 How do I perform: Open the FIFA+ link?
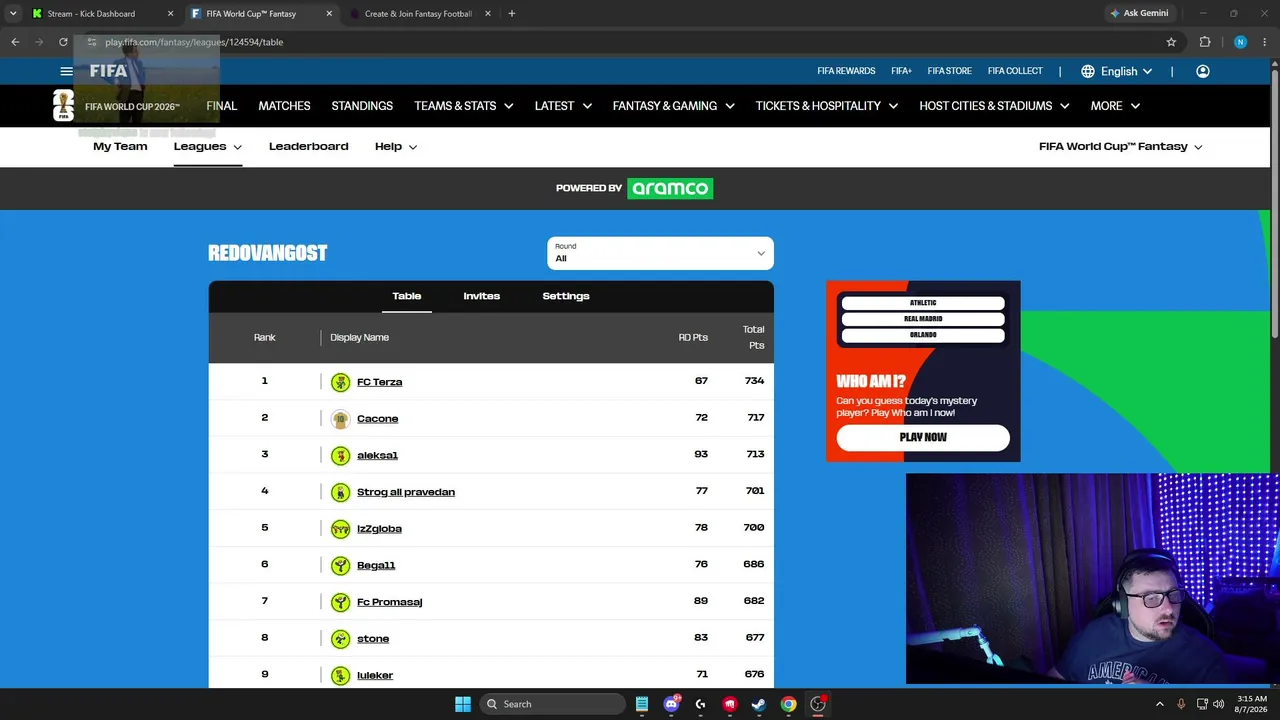902,71
